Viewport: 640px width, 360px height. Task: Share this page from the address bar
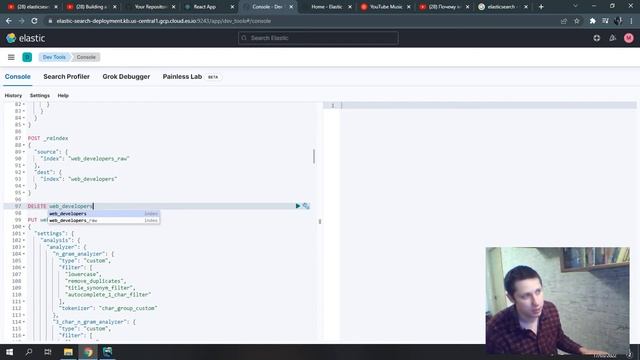point(564,21)
